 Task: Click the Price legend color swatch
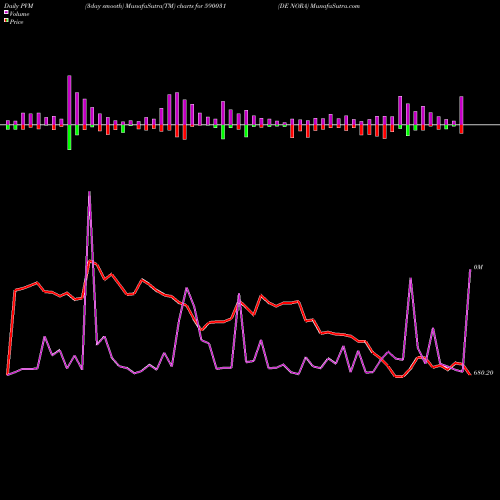tap(6, 21)
